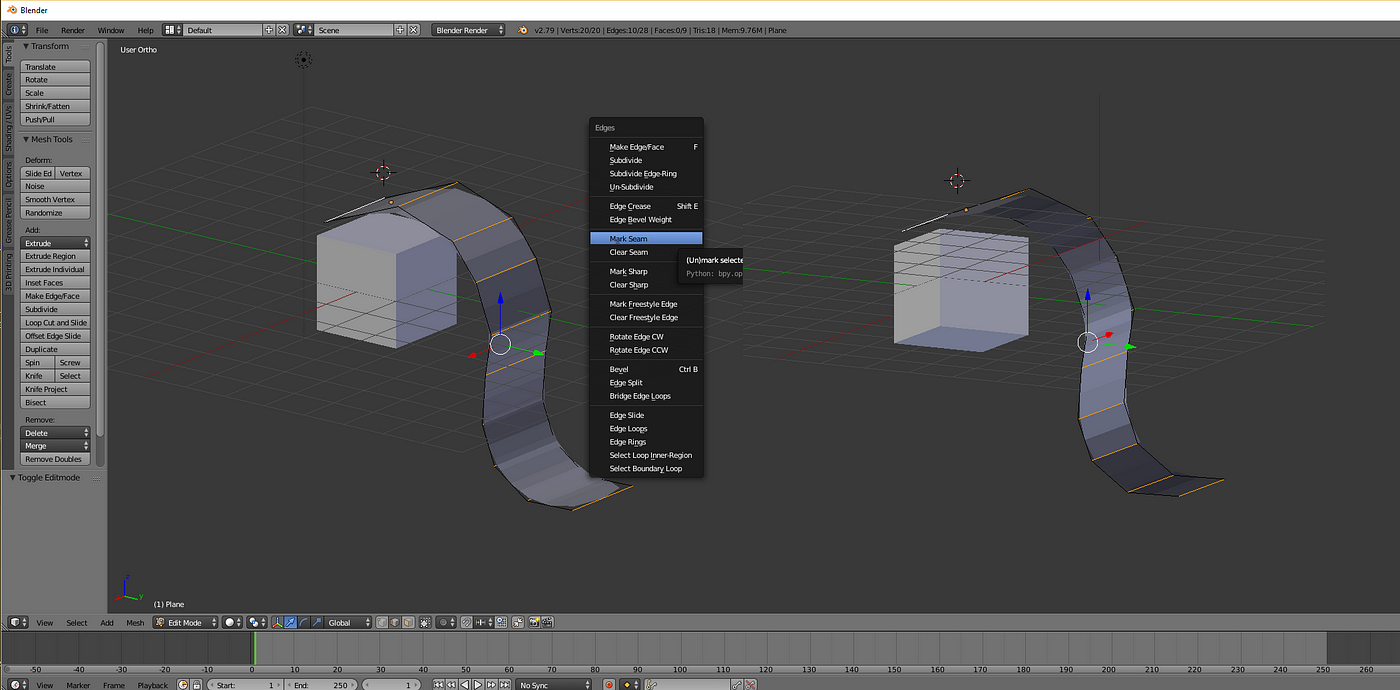Select the scale manipulator icon
Viewport: 1400px width, 690px height.
(317, 622)
